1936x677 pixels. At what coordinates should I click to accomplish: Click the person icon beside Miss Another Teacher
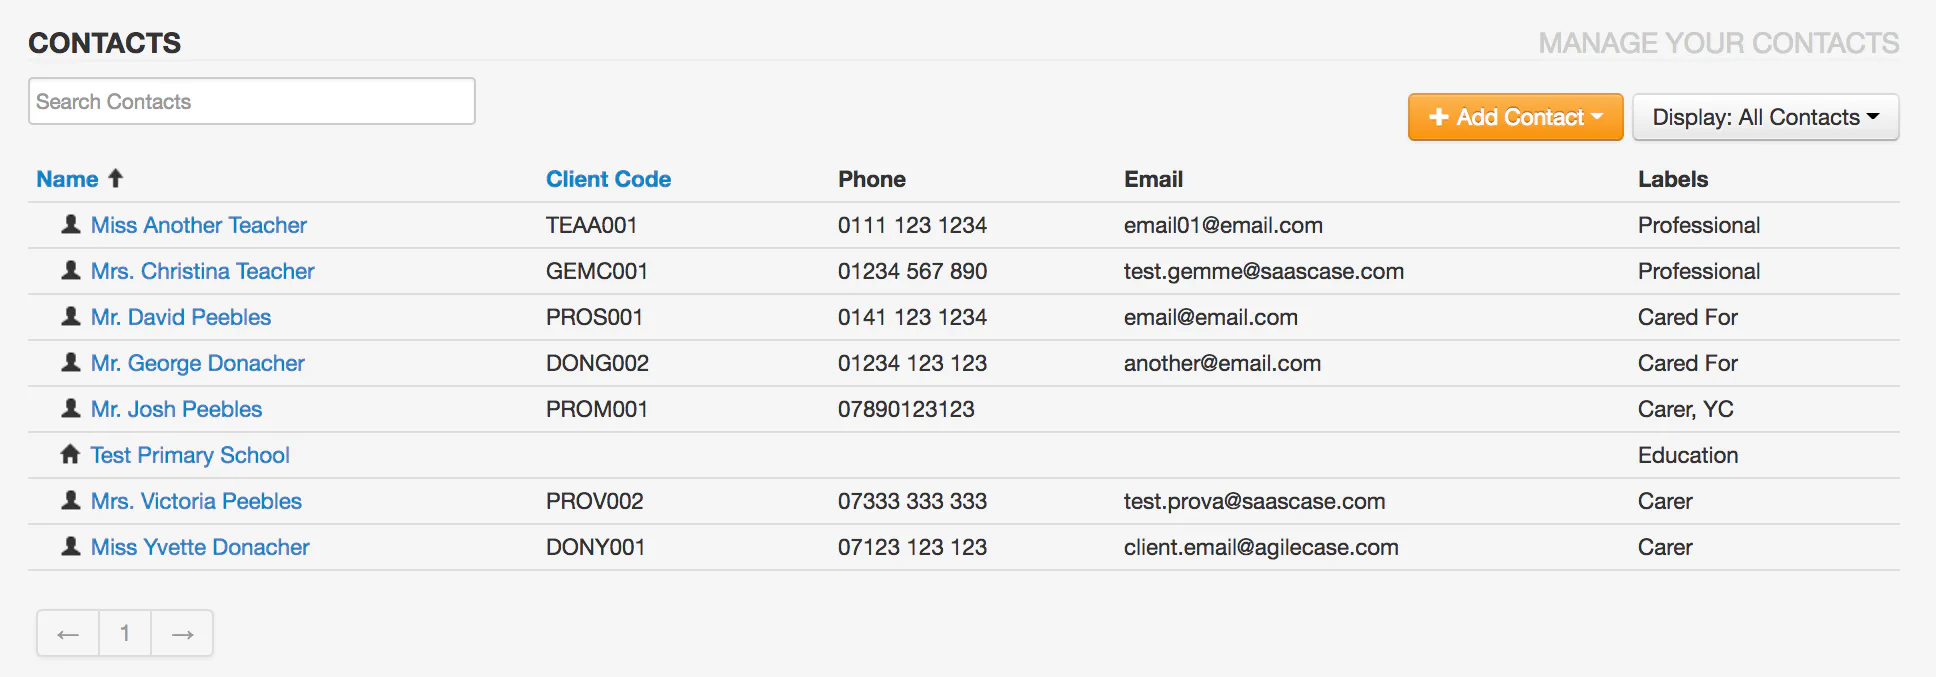(70, 224)
